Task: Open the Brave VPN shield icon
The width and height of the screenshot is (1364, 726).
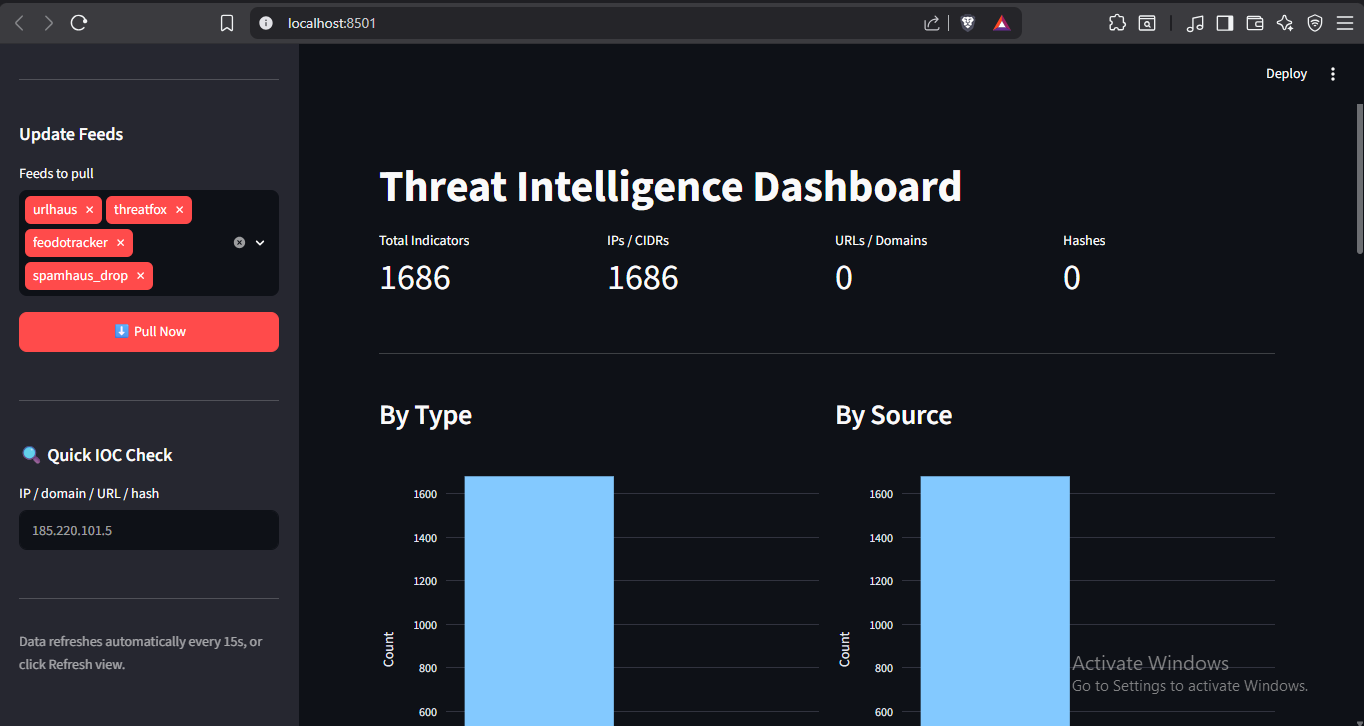Action: pyautogui.click(x=1315, y=23)
